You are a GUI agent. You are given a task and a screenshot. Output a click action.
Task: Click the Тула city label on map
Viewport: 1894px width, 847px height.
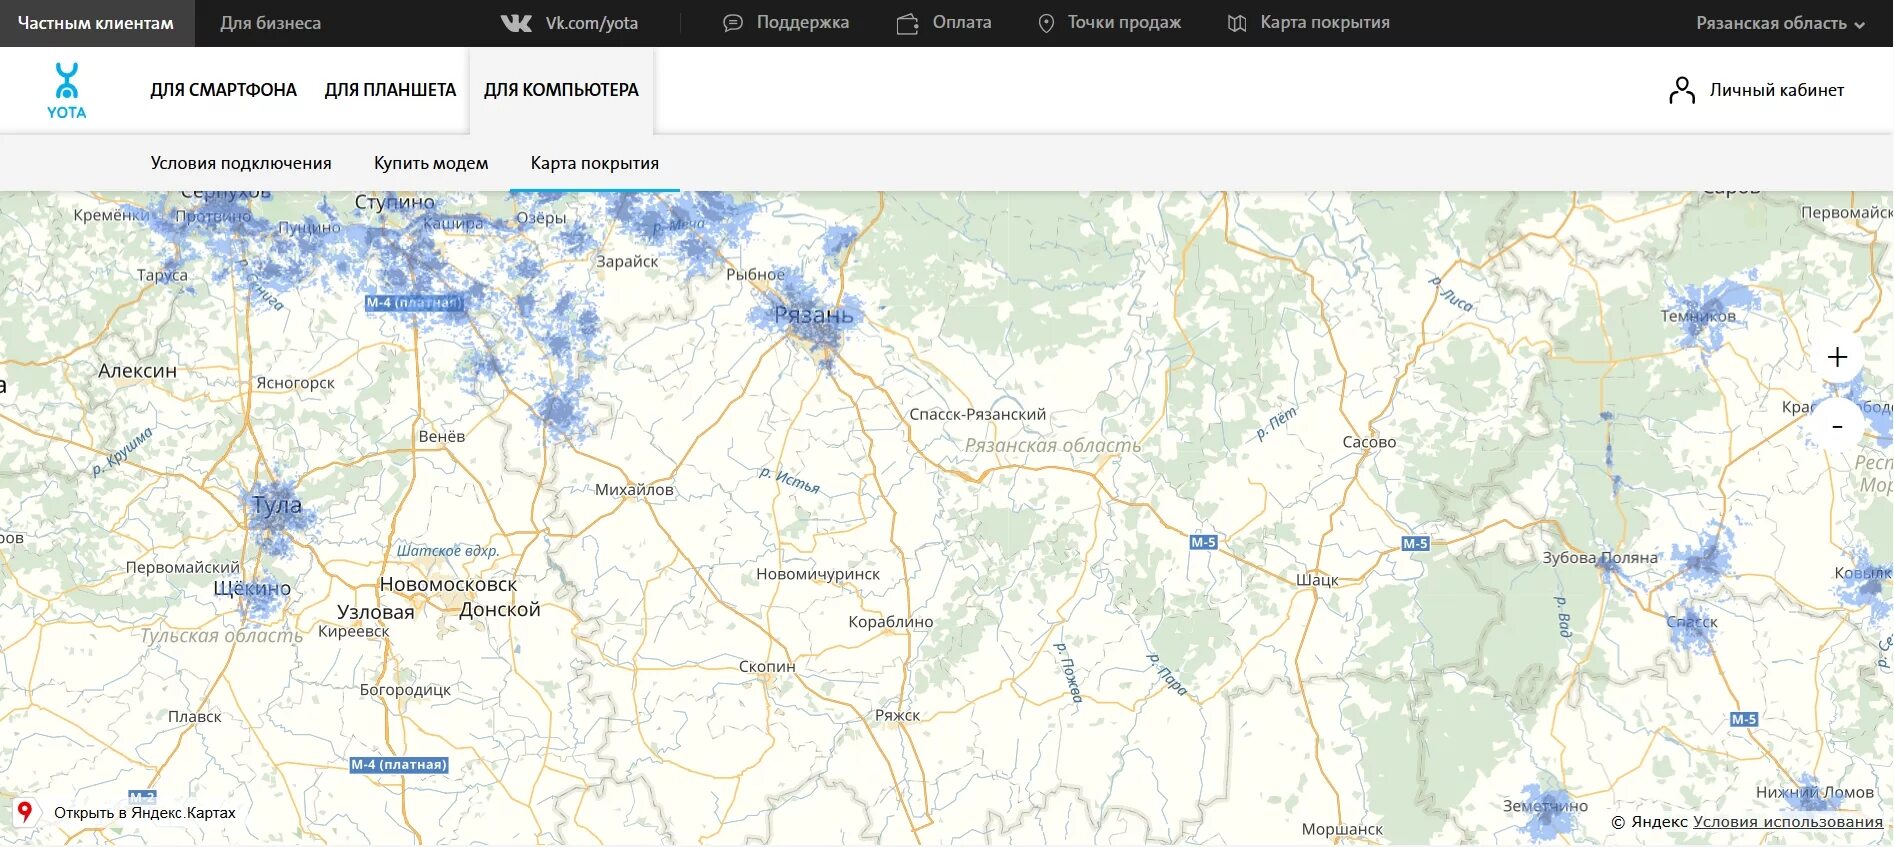(277, 505)
